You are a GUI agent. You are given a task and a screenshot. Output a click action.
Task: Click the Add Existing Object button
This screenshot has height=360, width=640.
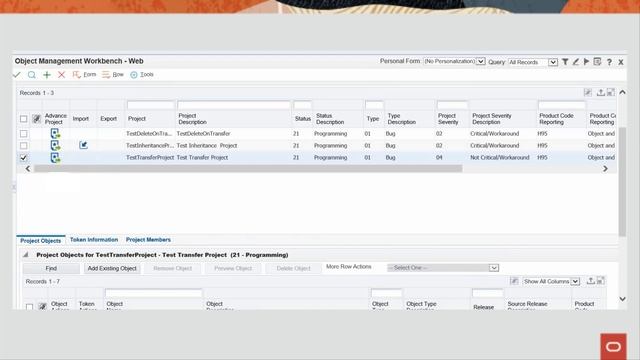coord(112,268)
